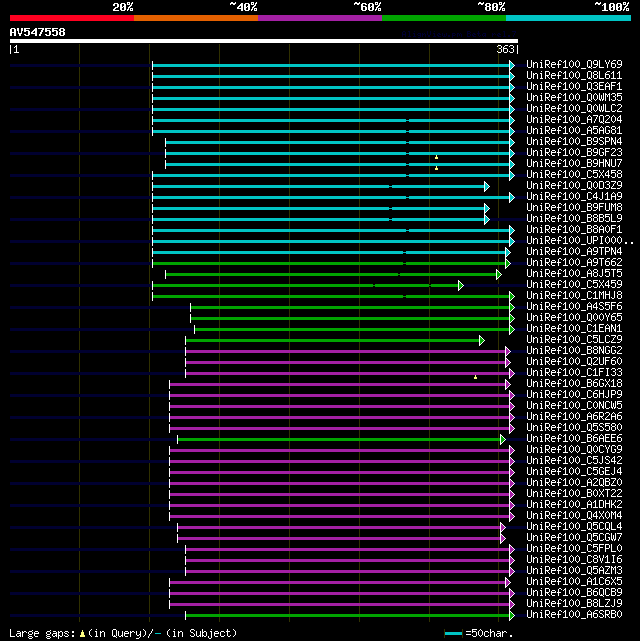
Task: Open the UniRef100_A6SRB0 hit
Action: (x=574, y=615)
